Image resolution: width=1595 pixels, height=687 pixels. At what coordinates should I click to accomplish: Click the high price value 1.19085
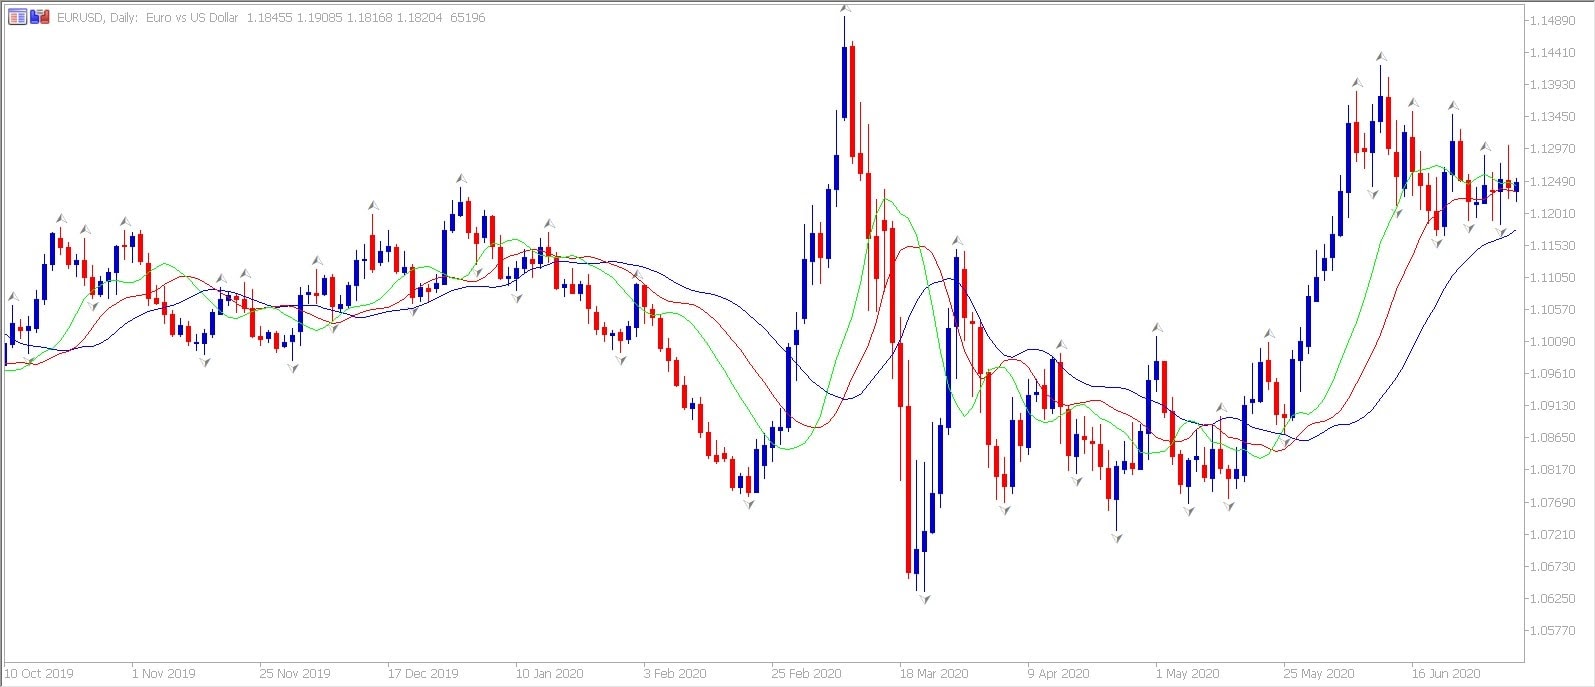pos(318,17)
